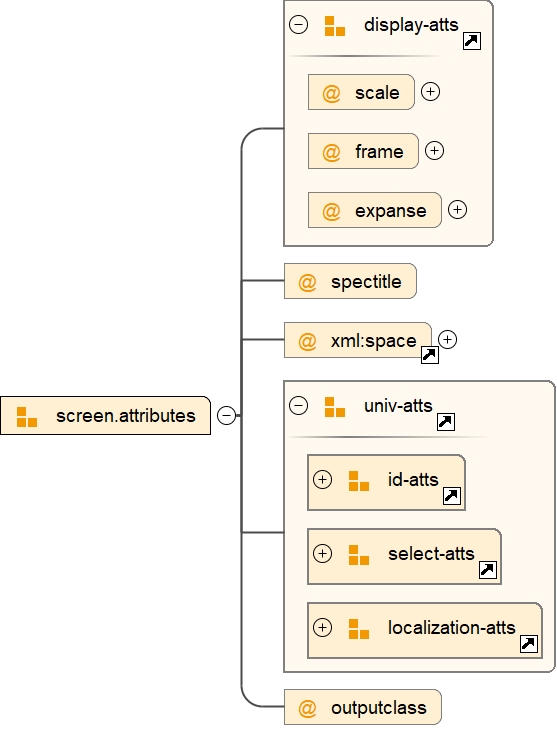Select the spectitle attribute node
Screen dimensions: 557x733
pyautogui.click(x=350, y=281)
